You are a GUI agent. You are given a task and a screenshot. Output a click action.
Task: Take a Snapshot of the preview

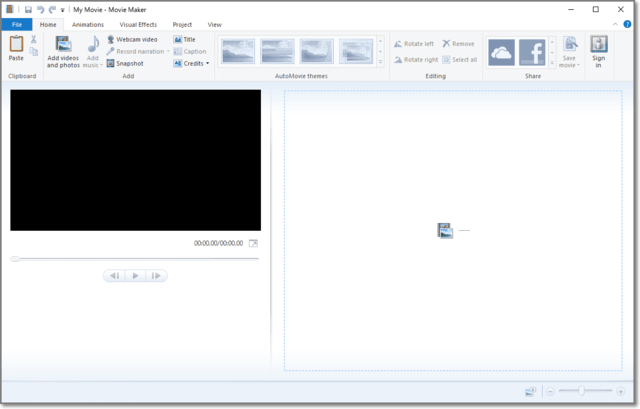[x=125, y=63]
